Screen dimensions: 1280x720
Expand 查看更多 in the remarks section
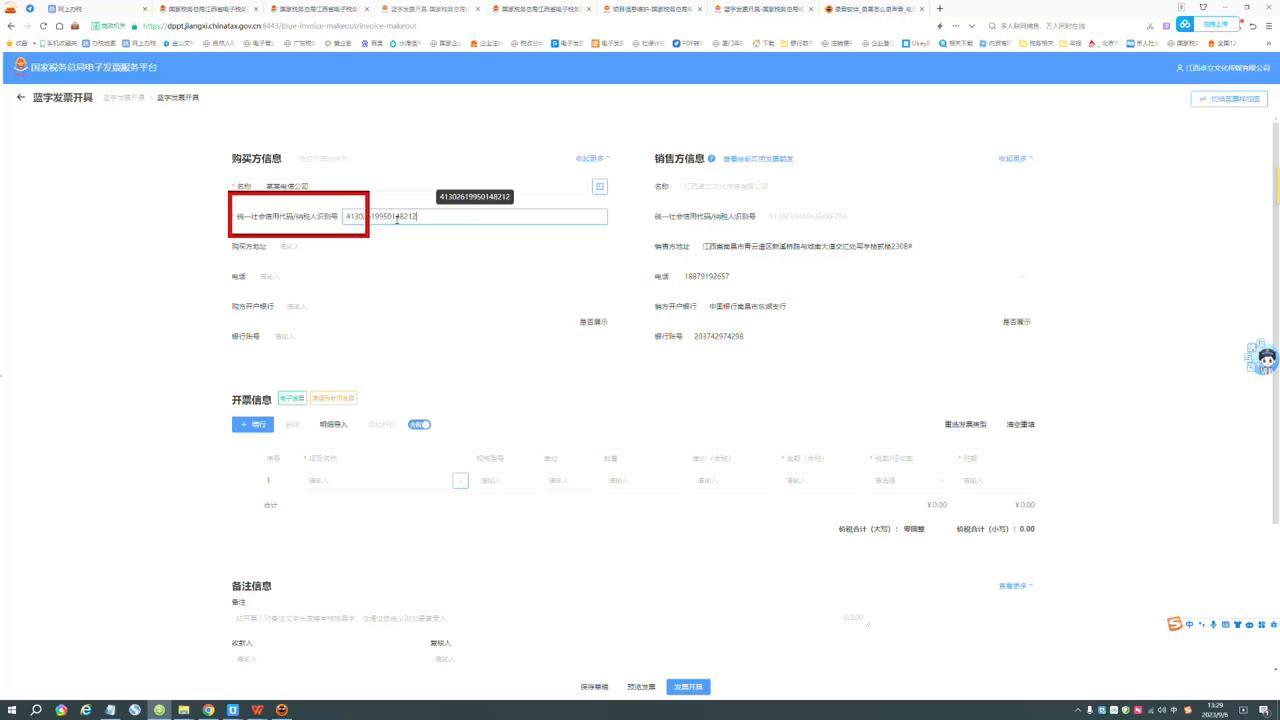(x=1013, y=585)
